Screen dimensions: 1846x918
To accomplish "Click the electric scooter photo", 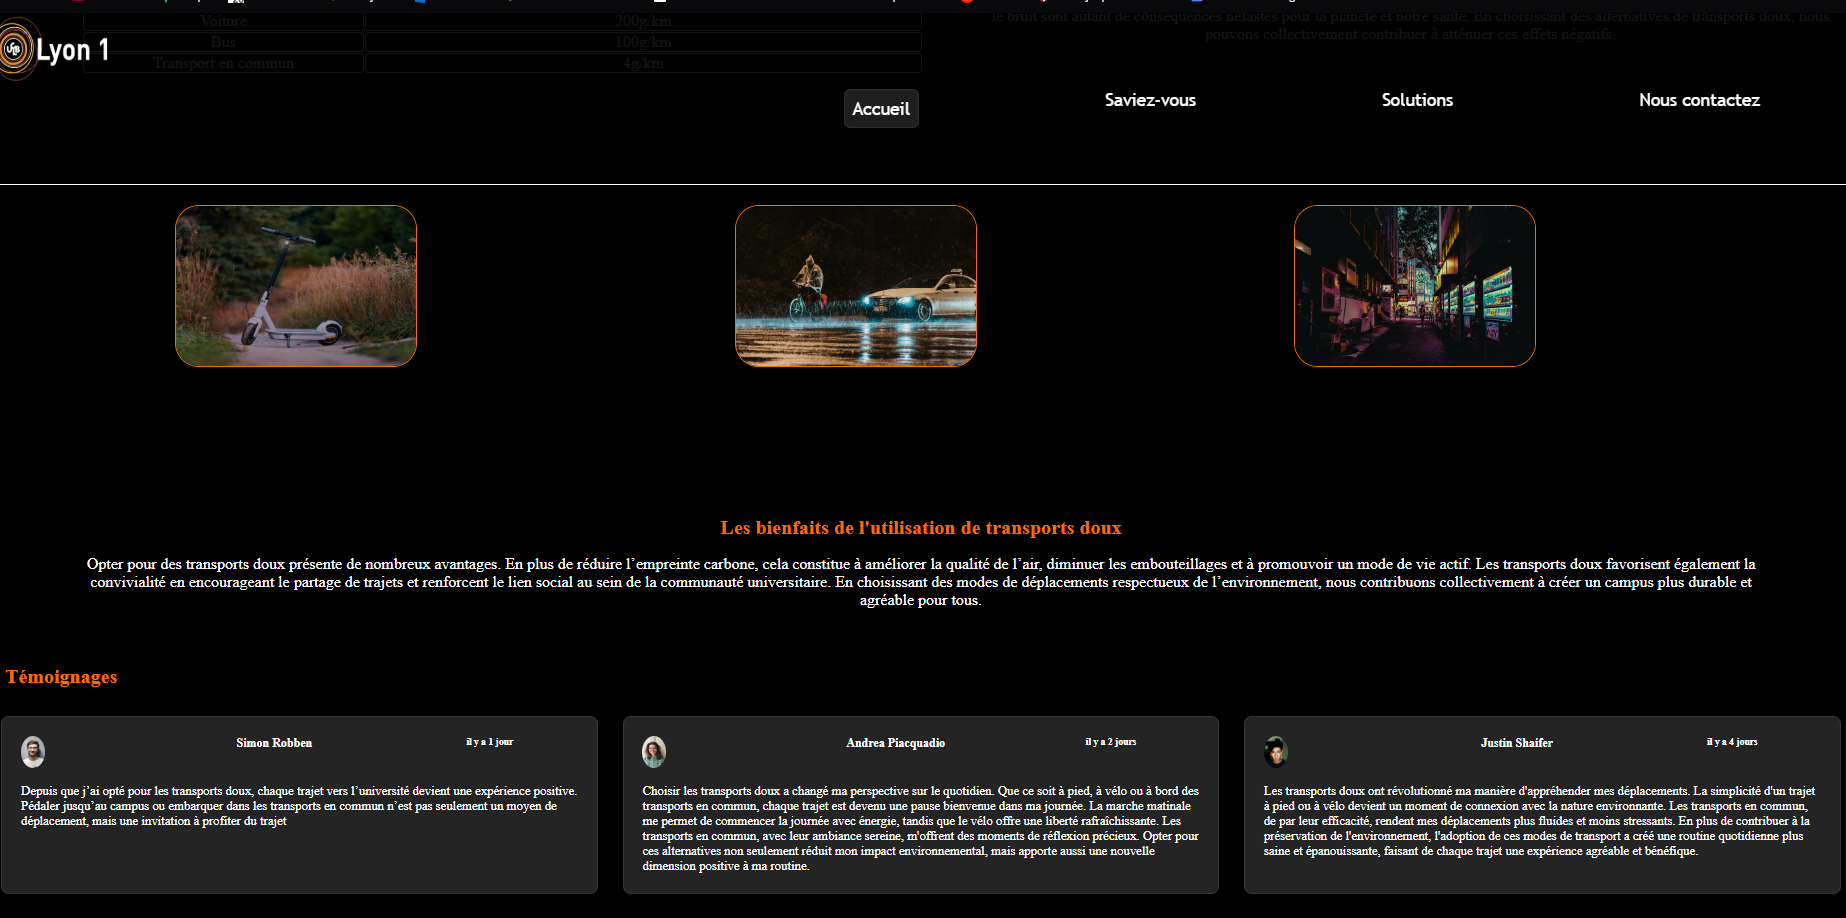I will click(296, 286).
